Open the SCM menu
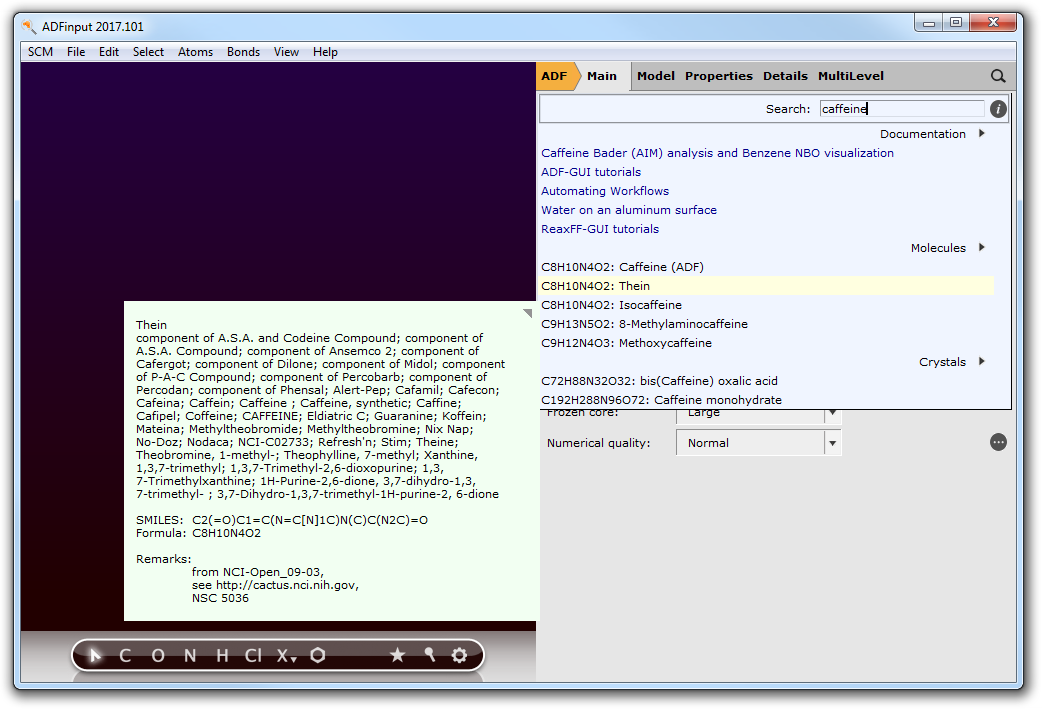 point(41,52)
